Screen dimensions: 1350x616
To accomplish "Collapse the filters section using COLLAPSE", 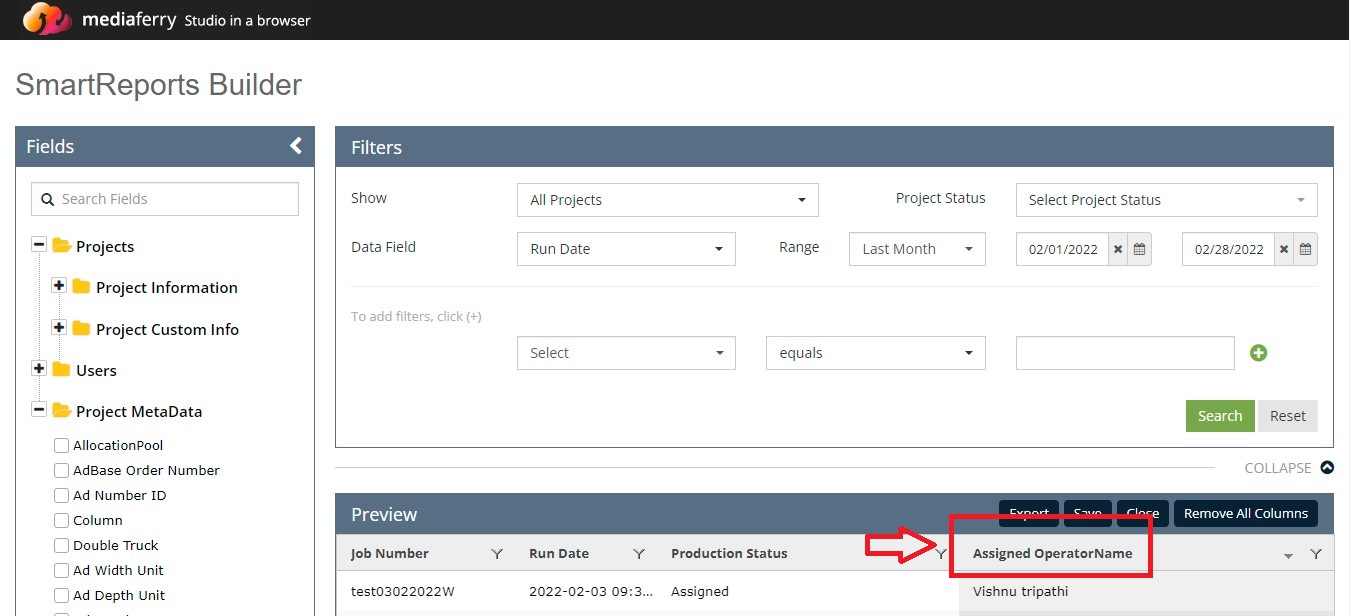I will [1288, 468].
